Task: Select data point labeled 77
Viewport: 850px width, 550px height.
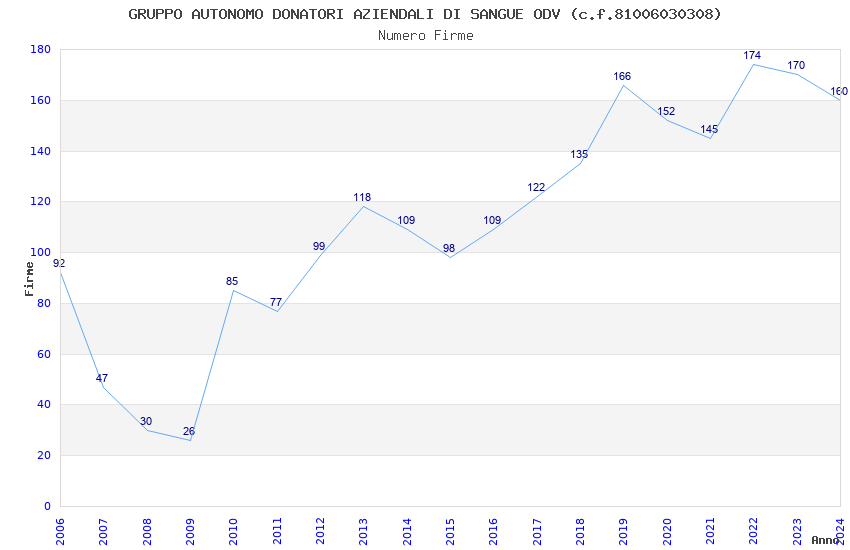Action: [276, 302]
